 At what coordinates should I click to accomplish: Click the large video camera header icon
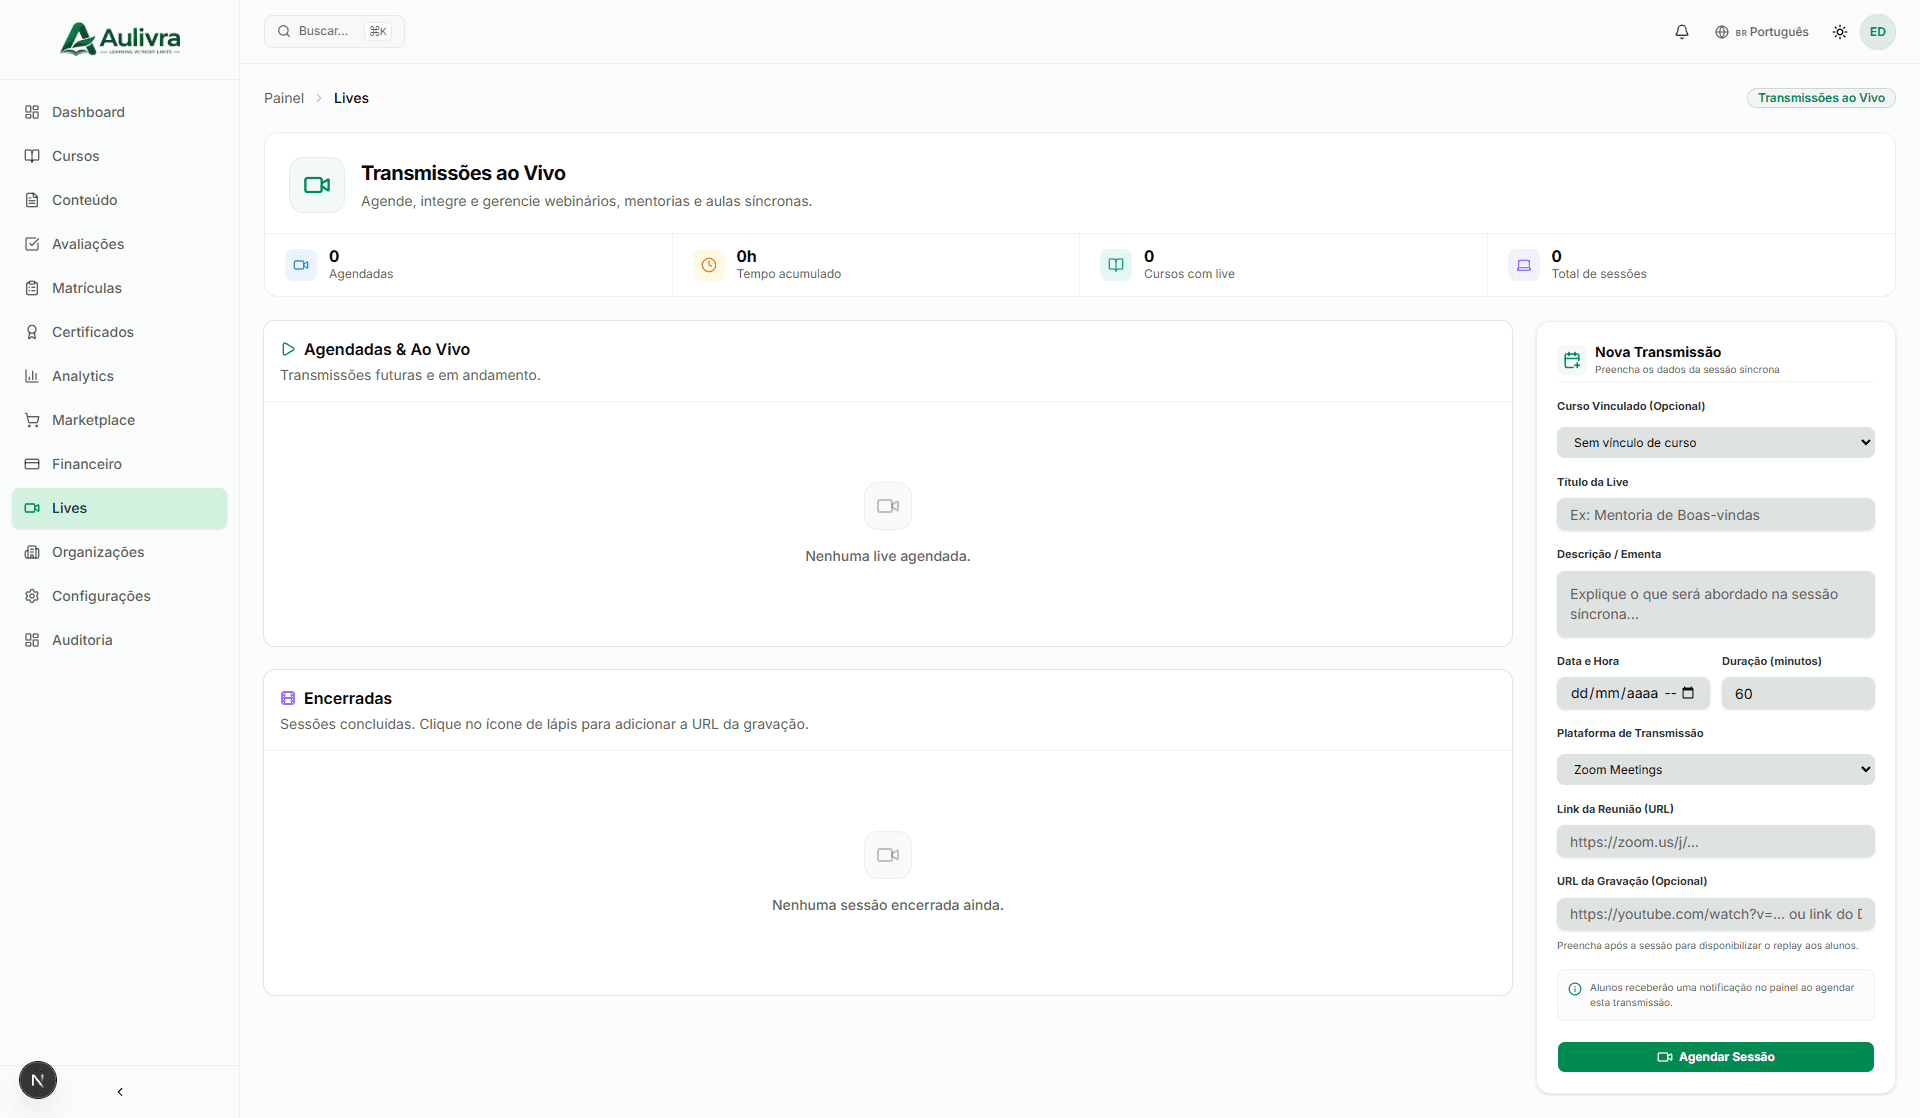pos(317,185)
